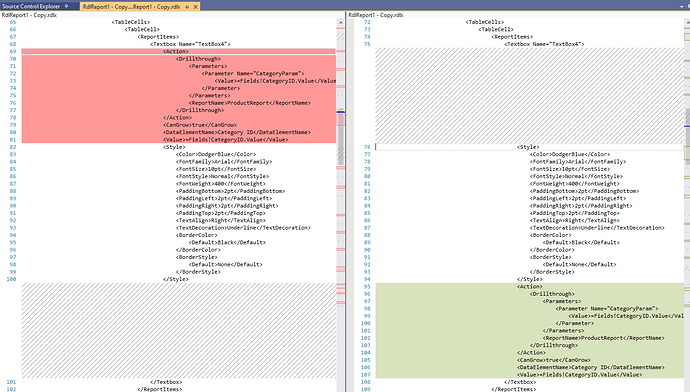
Task: Click the right pane scroll-up arrow
Action: pyautogui.click(x=687, y=22)
